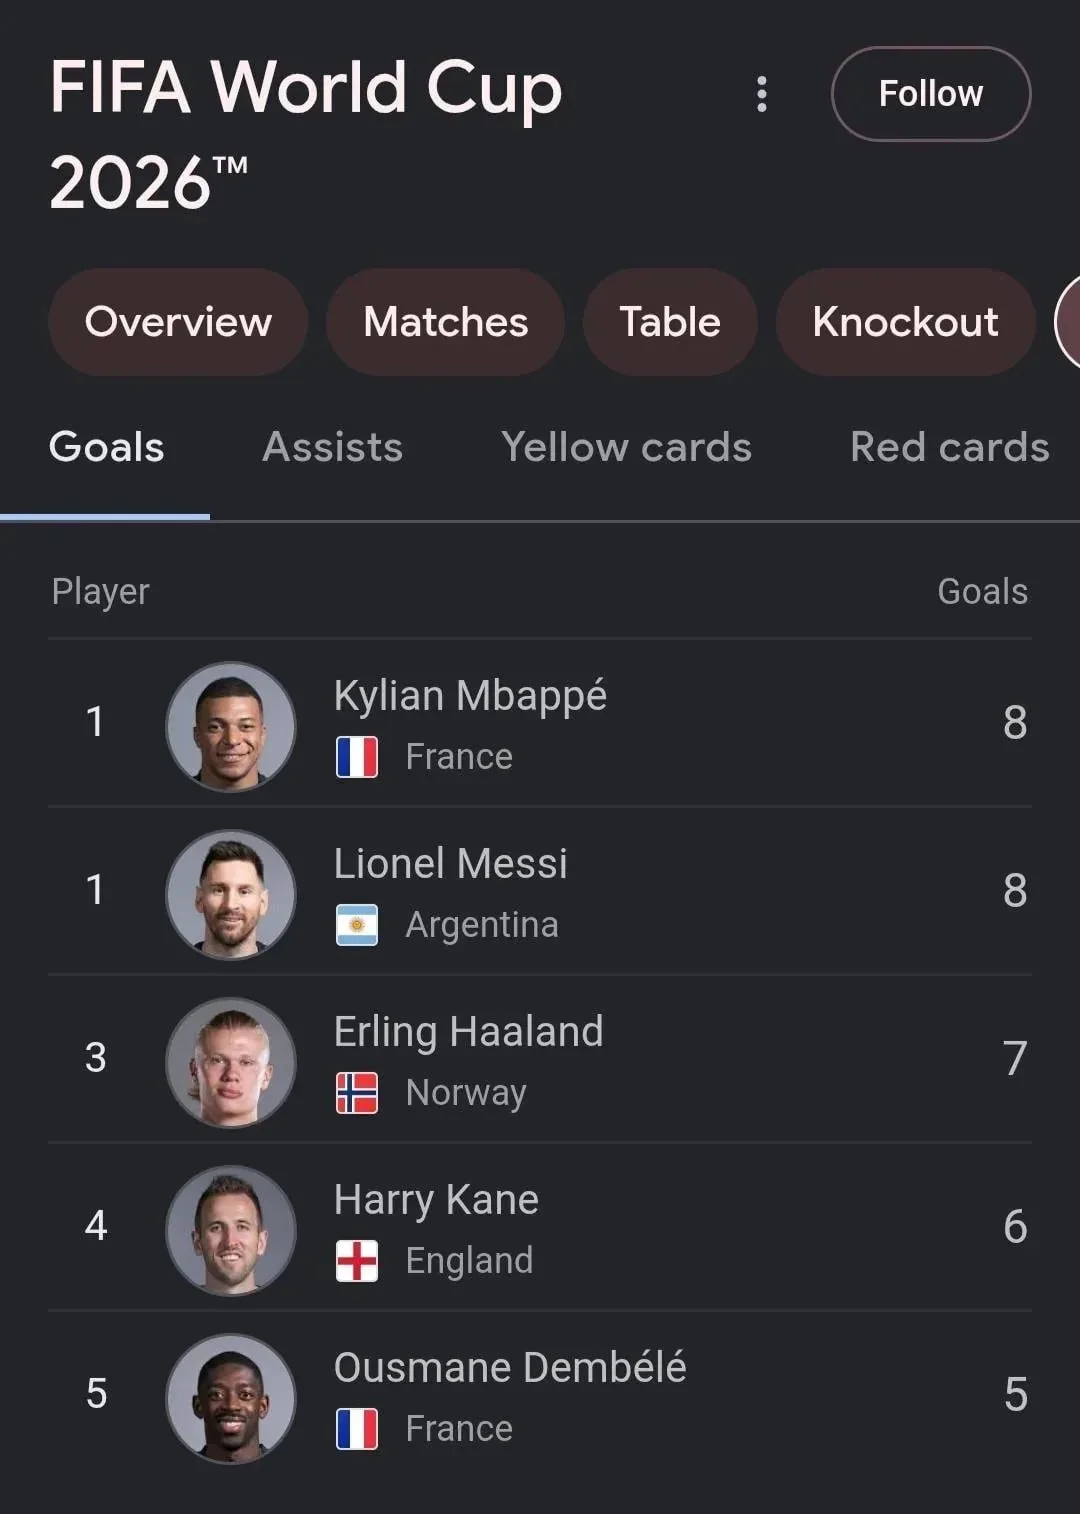The width and height of the screenshot is (1080, 1514).
Task: Open Lionel Messi's profile photo
Action: 231,895
